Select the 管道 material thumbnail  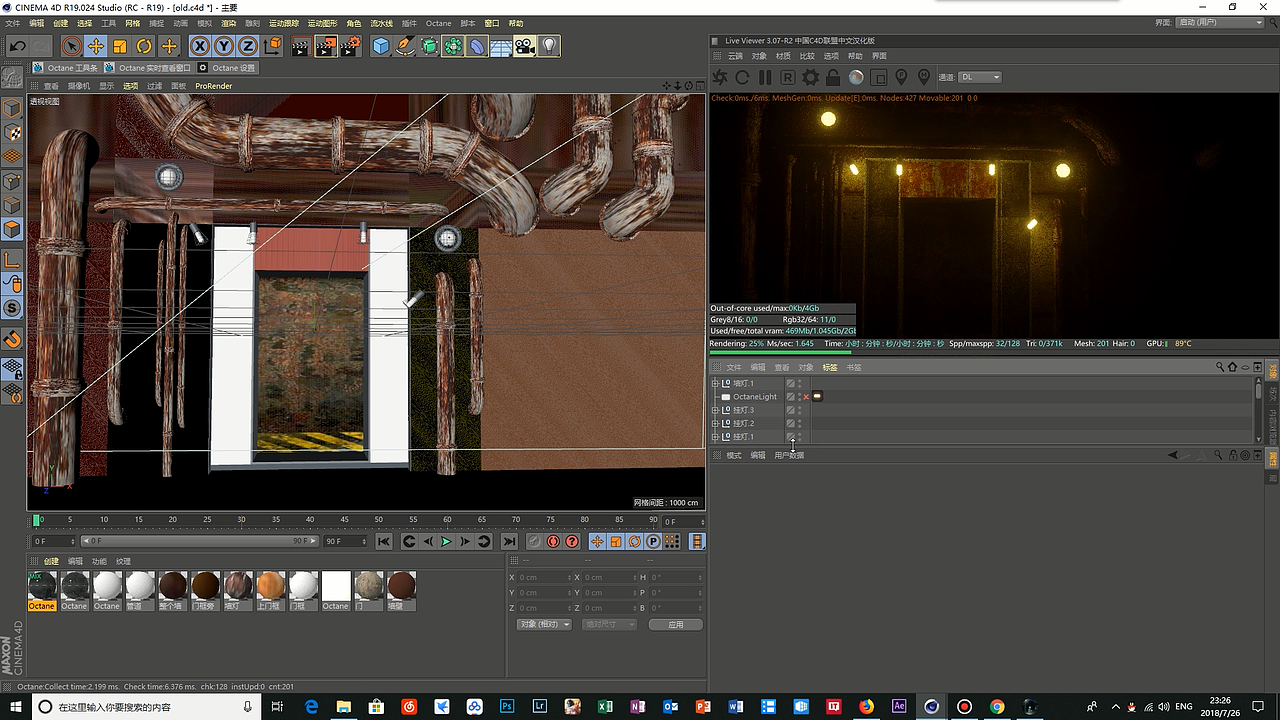(x=139, y=591)
